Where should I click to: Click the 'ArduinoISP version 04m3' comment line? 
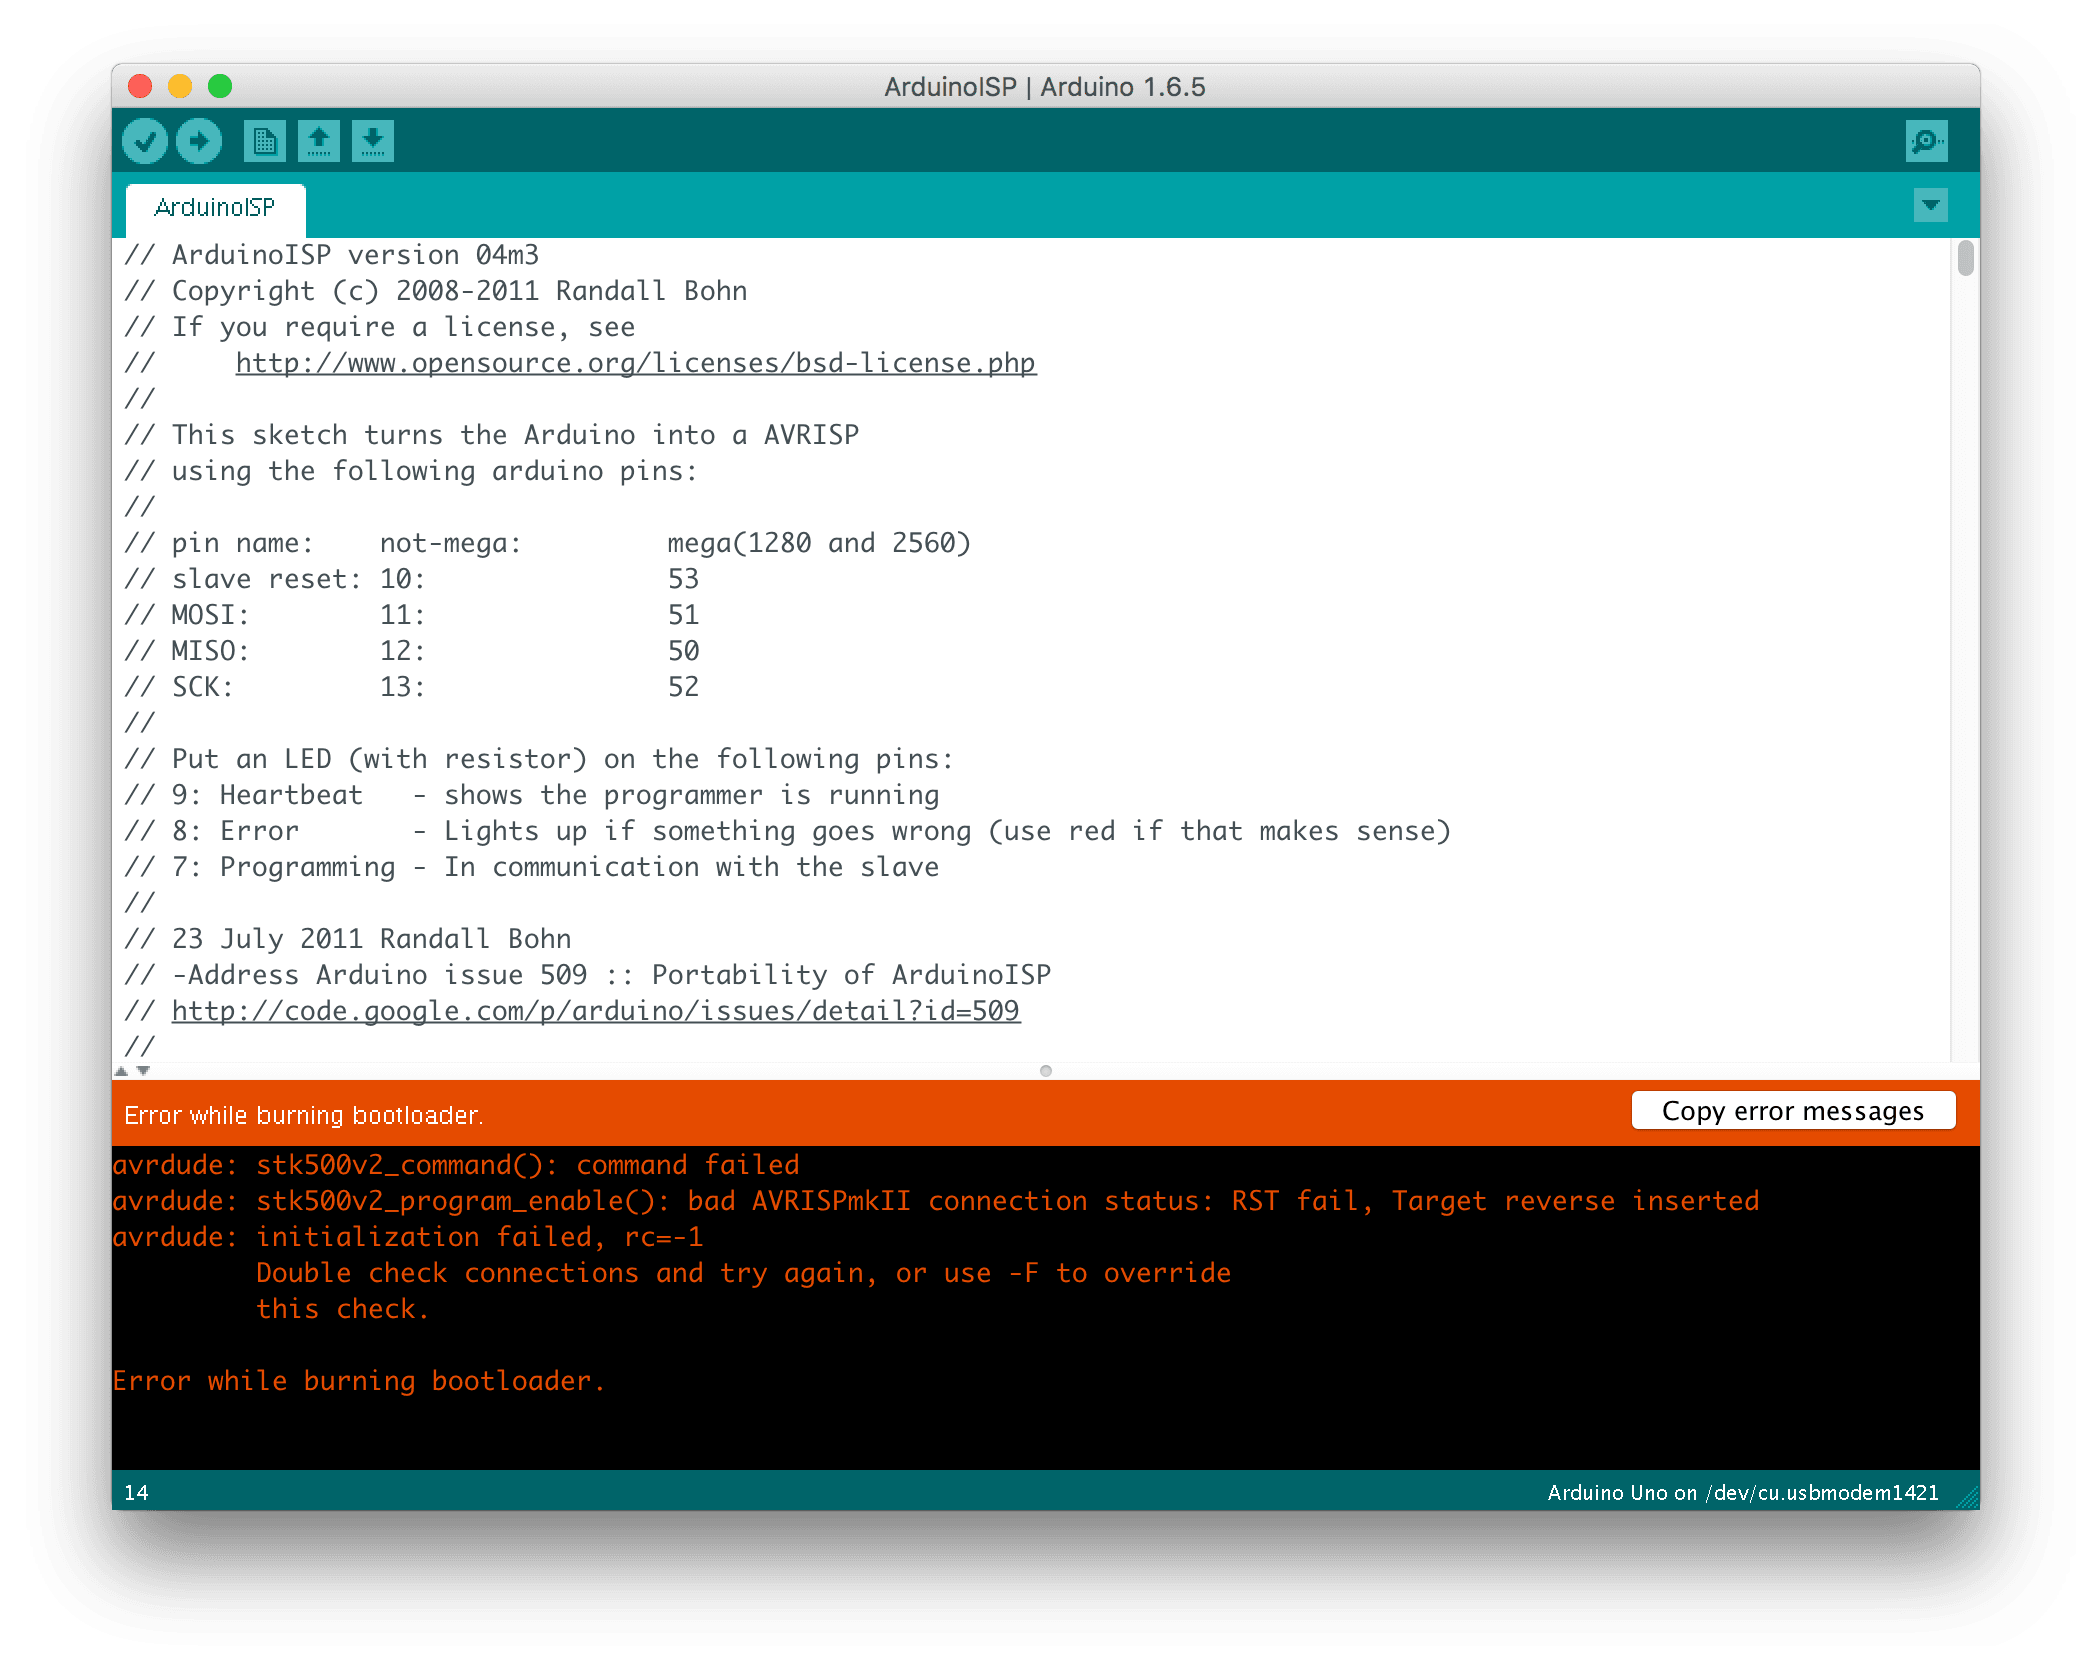332,255
